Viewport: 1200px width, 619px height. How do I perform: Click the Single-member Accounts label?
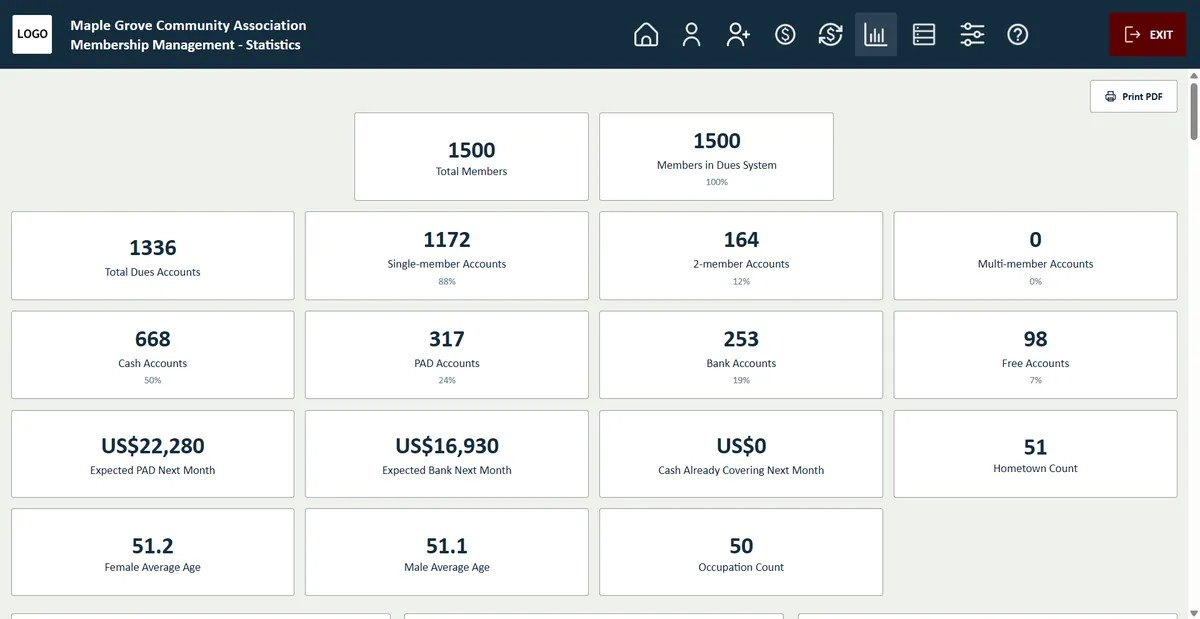[x=447, y=264]
